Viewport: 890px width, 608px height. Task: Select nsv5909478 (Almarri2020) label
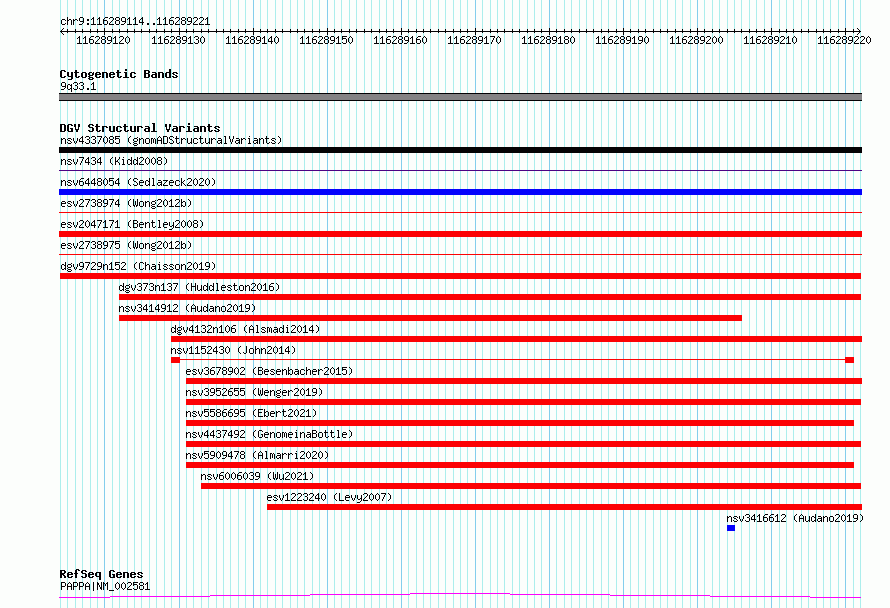pos(257,455)
